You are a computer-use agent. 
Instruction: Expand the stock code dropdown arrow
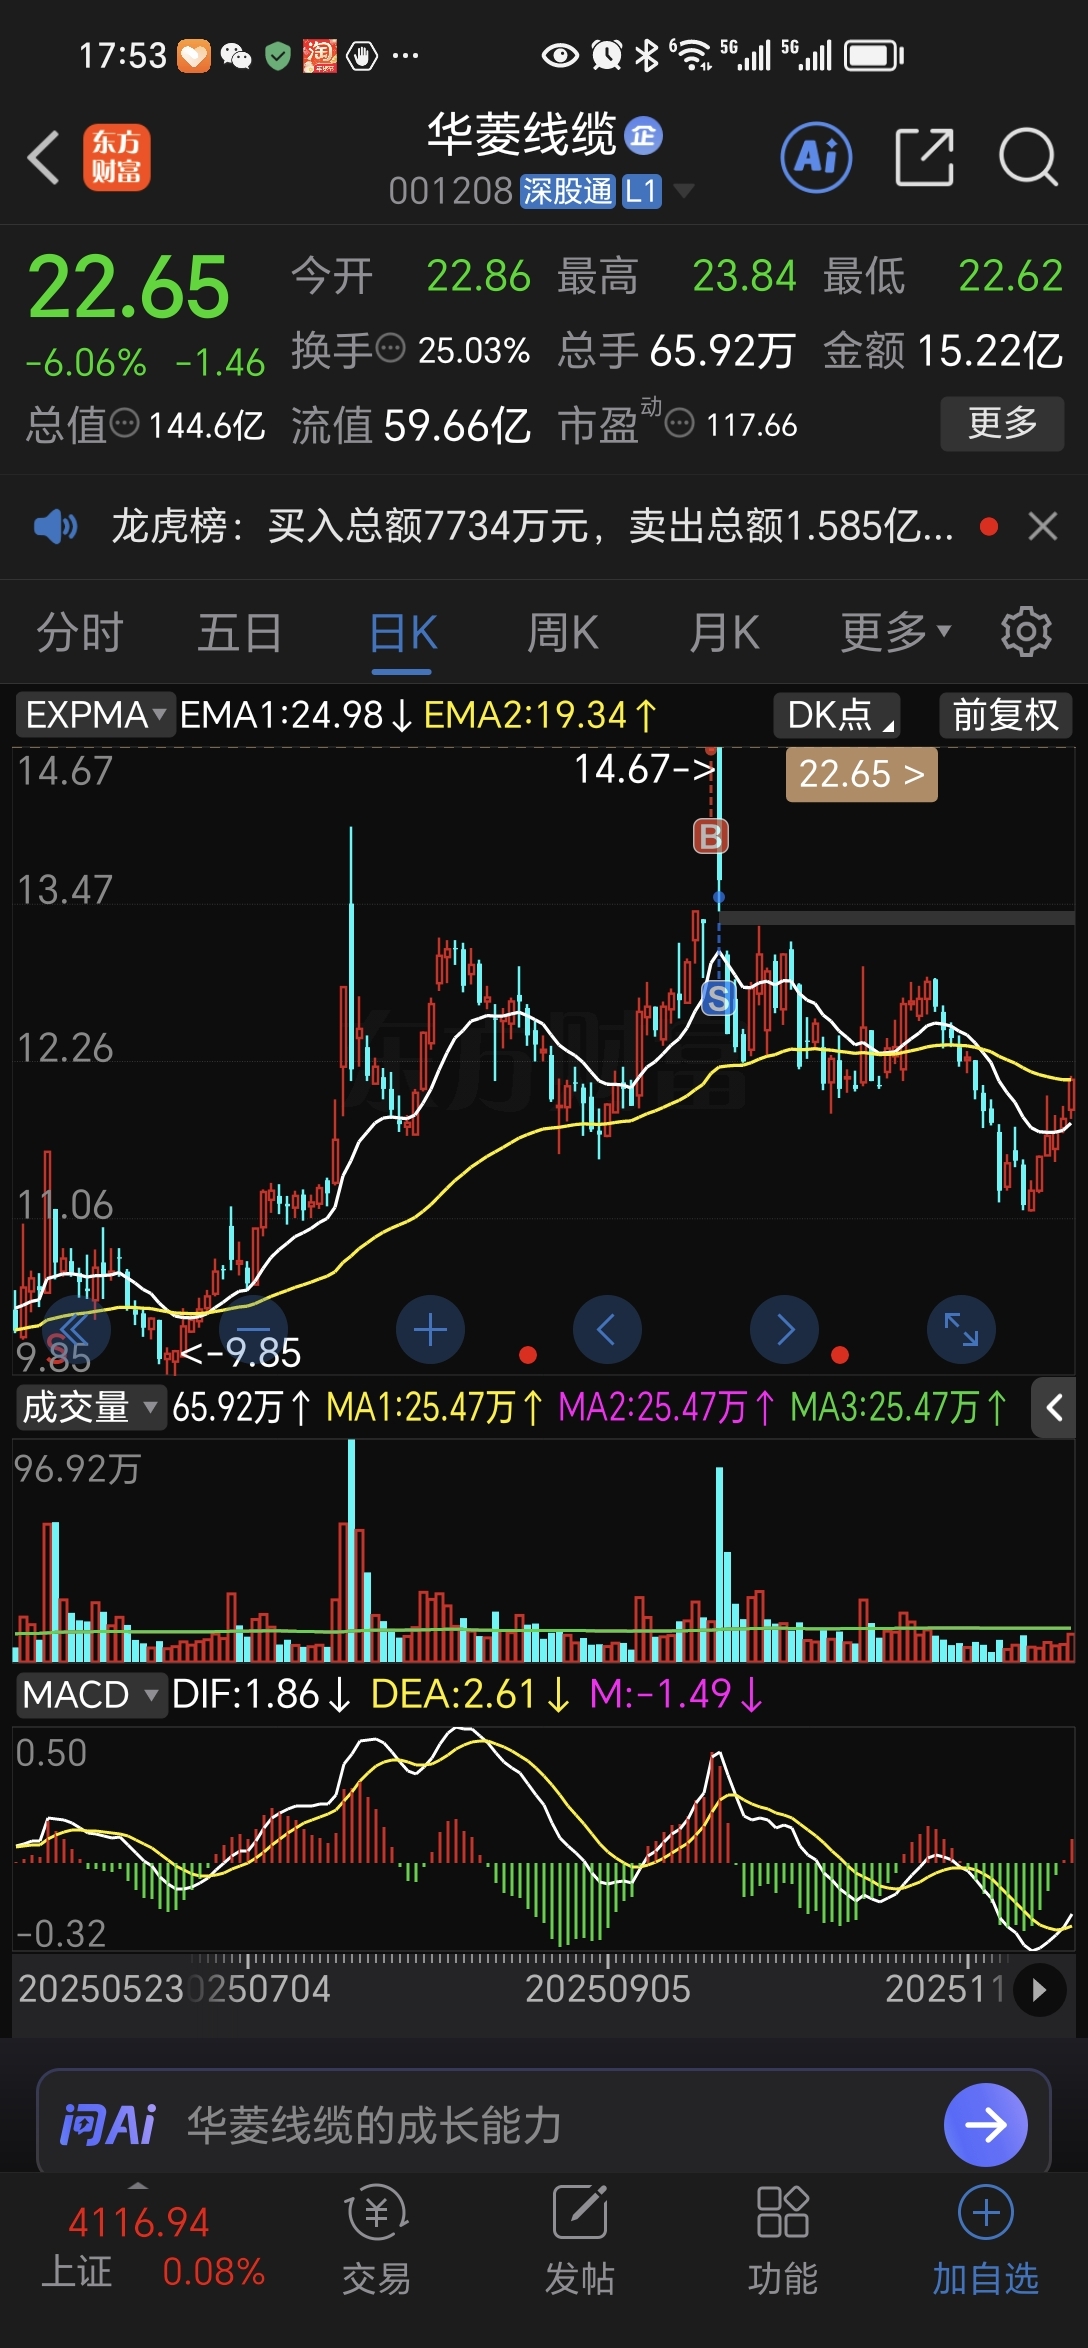coord(684,190)
